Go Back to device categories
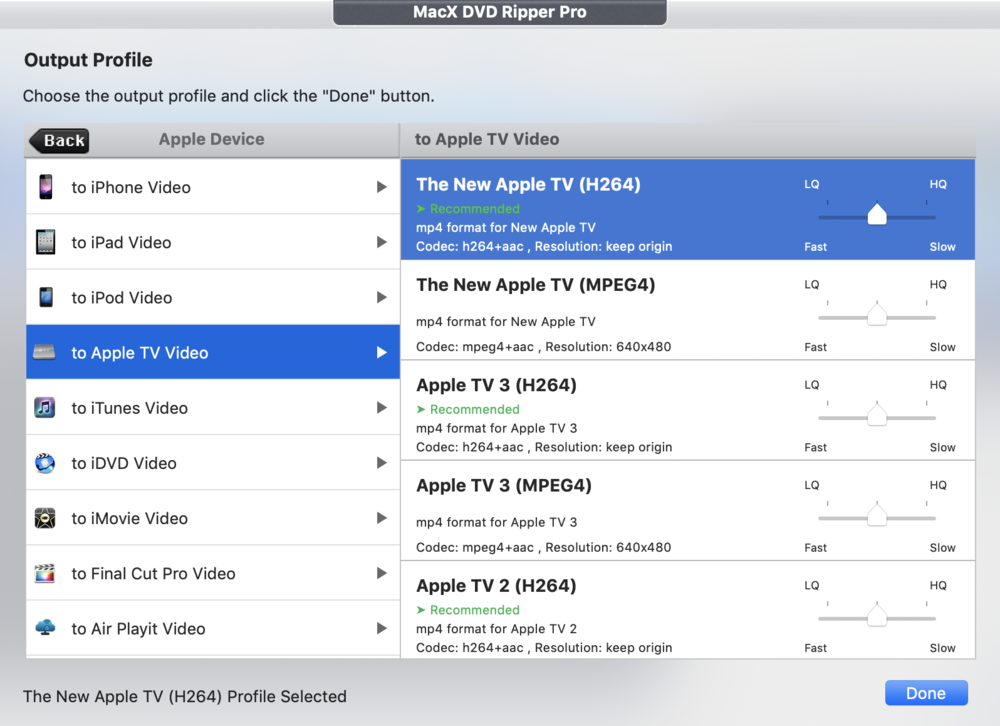The width and height of the screenshot is (1000, 726). (59, 140)
